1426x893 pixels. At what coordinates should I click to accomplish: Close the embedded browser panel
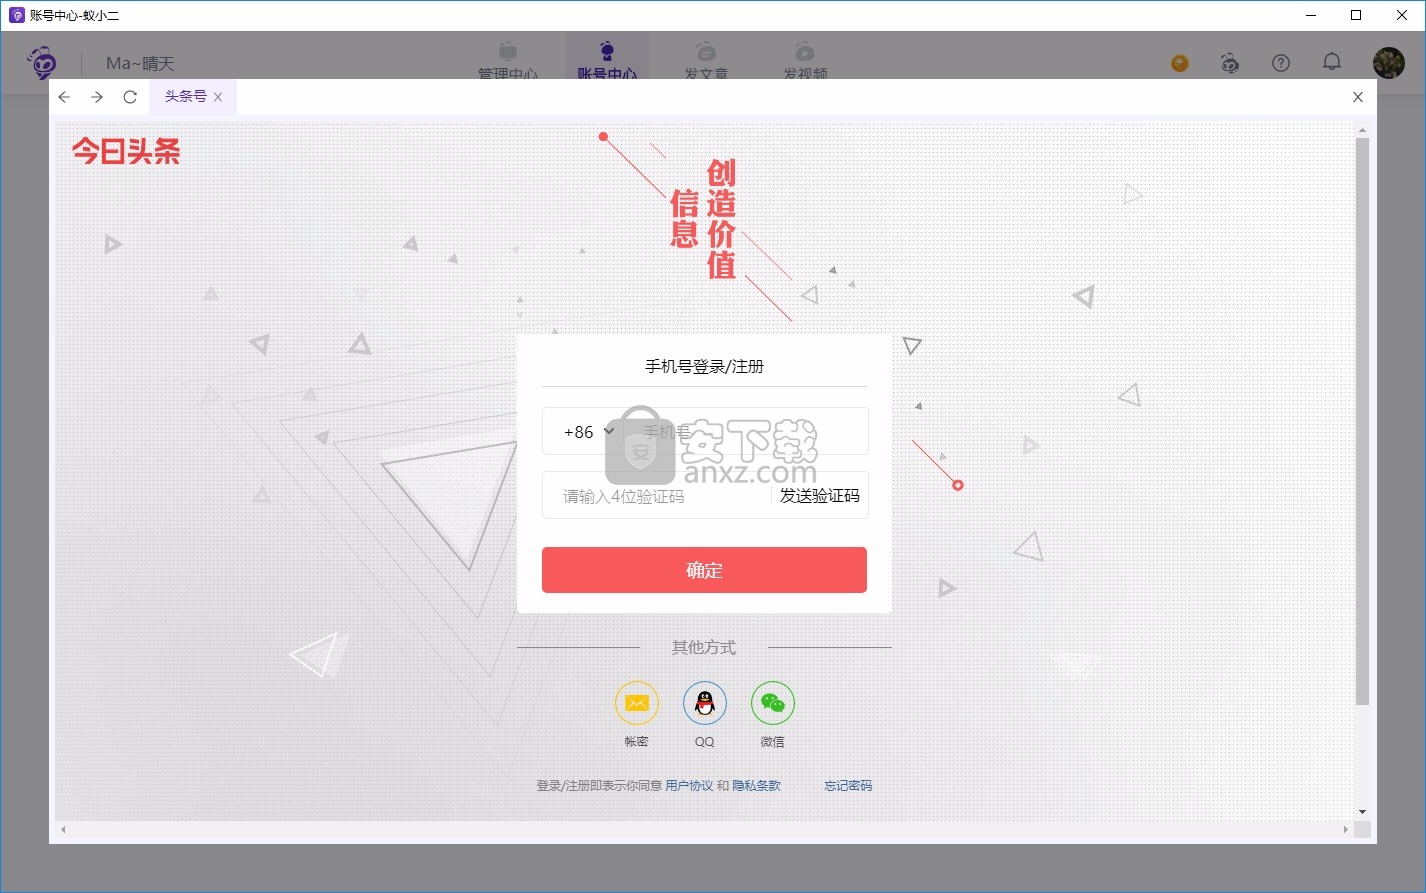point(1357,97)
